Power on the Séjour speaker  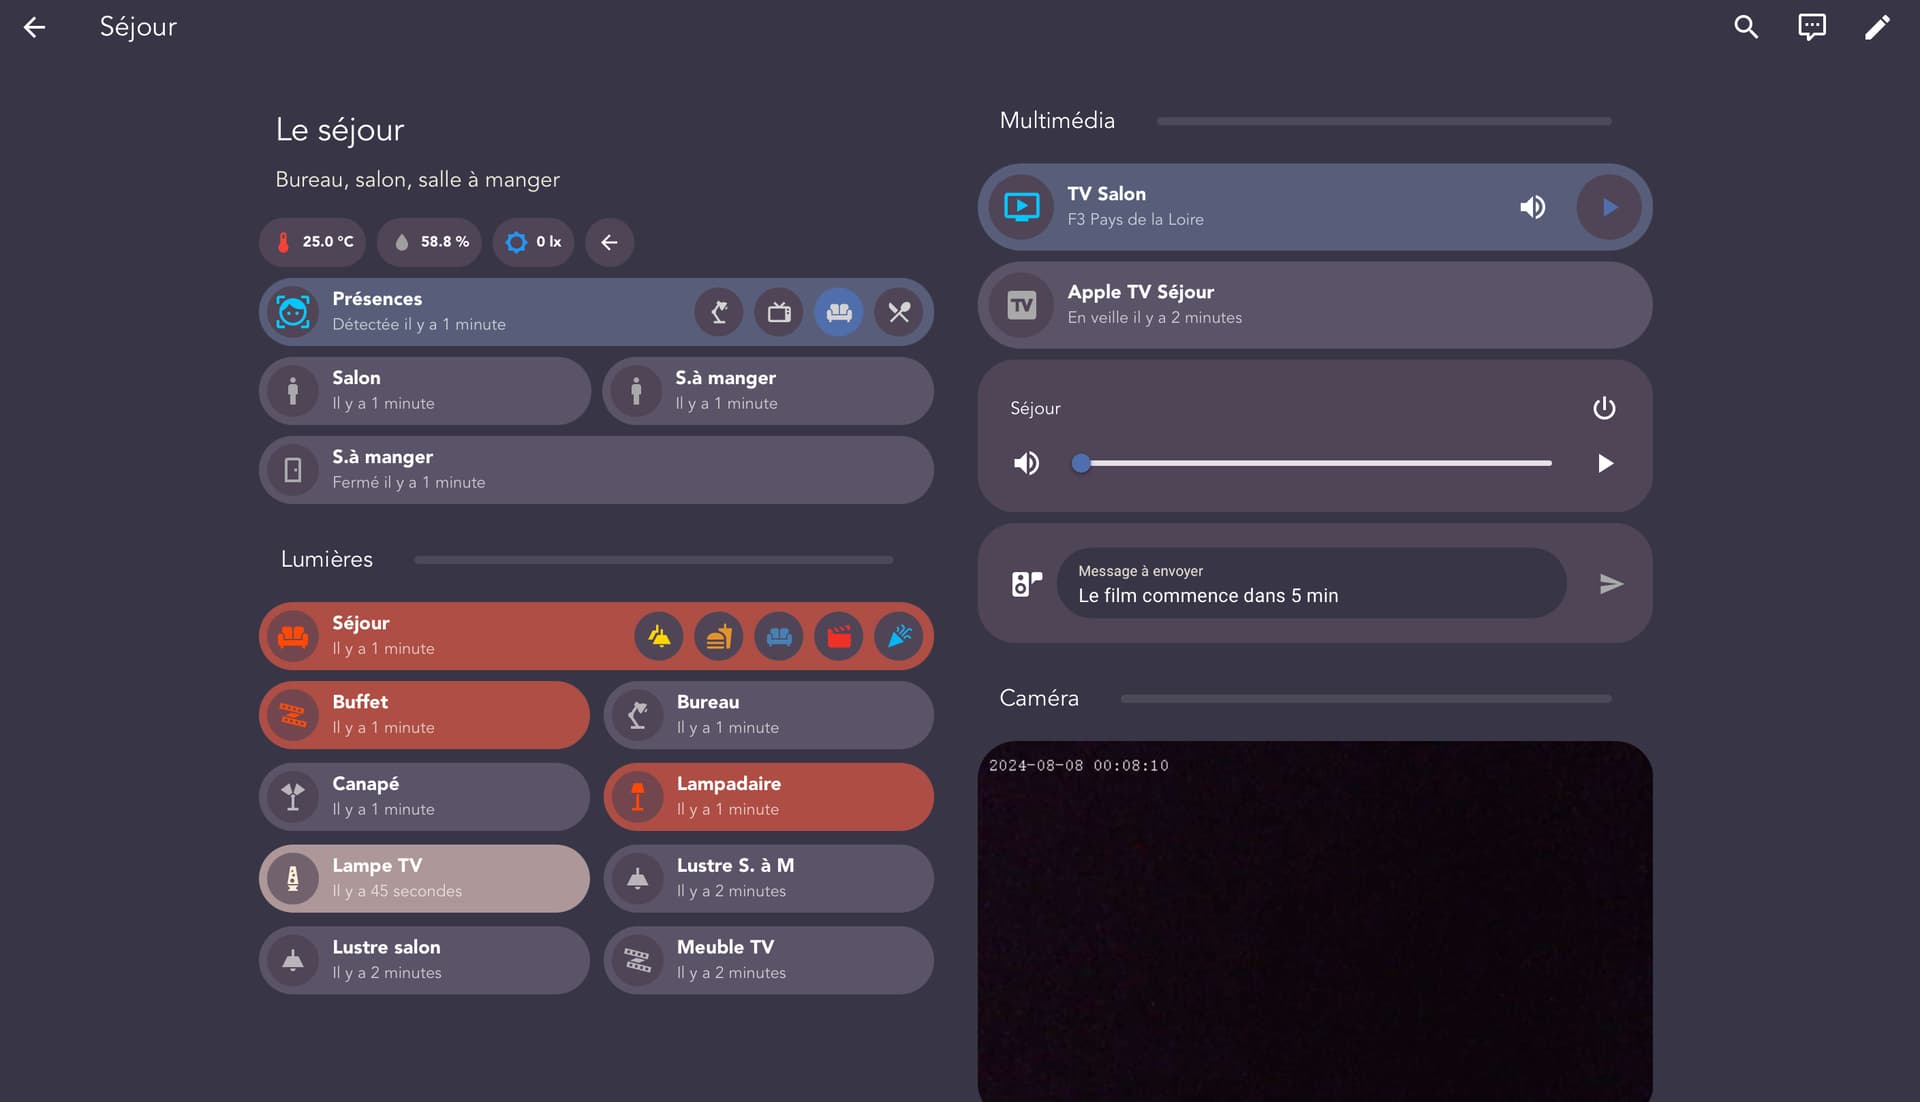pyautogui.click(x=1604, y=408)
